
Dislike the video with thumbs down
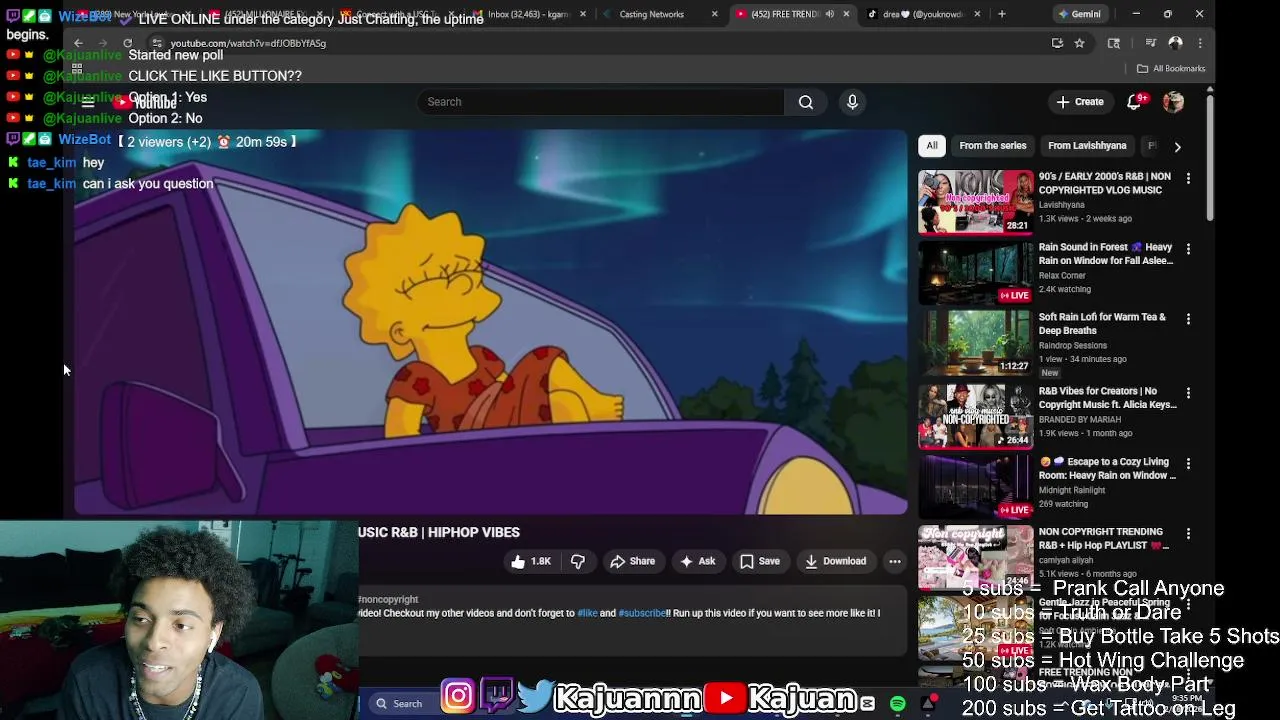(x=578, y=562)
